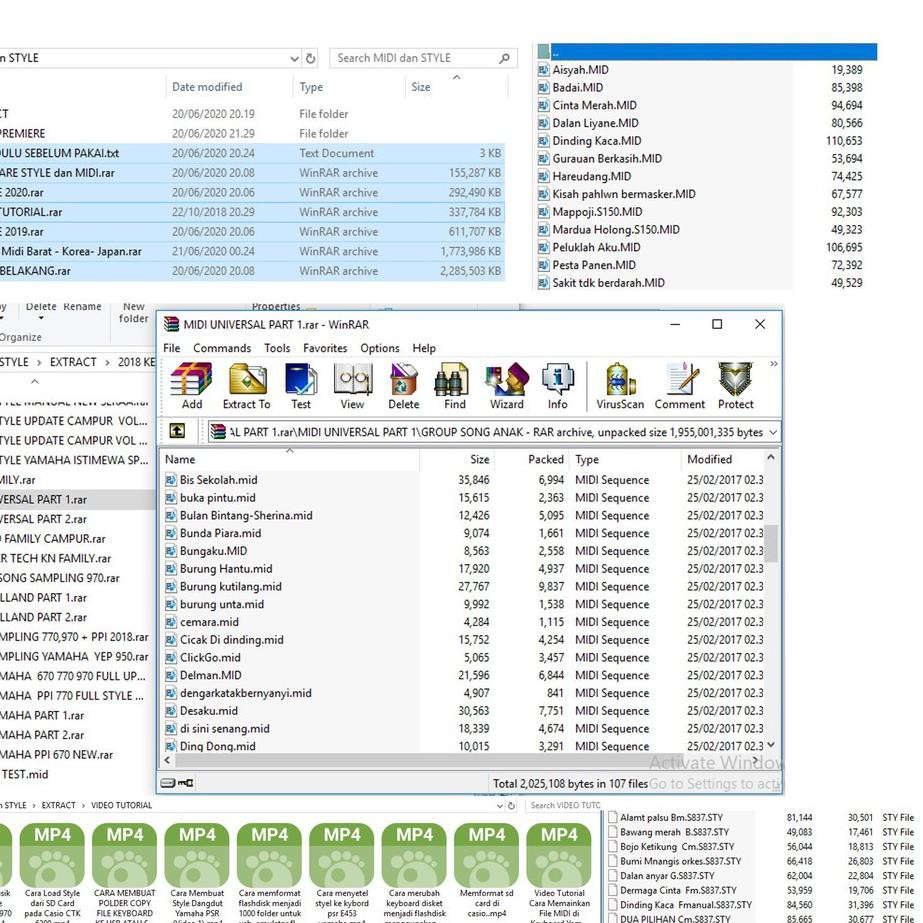Check the box next to Bawang merah B.S837.STY
923x923 pixels.
pos(613,832)
